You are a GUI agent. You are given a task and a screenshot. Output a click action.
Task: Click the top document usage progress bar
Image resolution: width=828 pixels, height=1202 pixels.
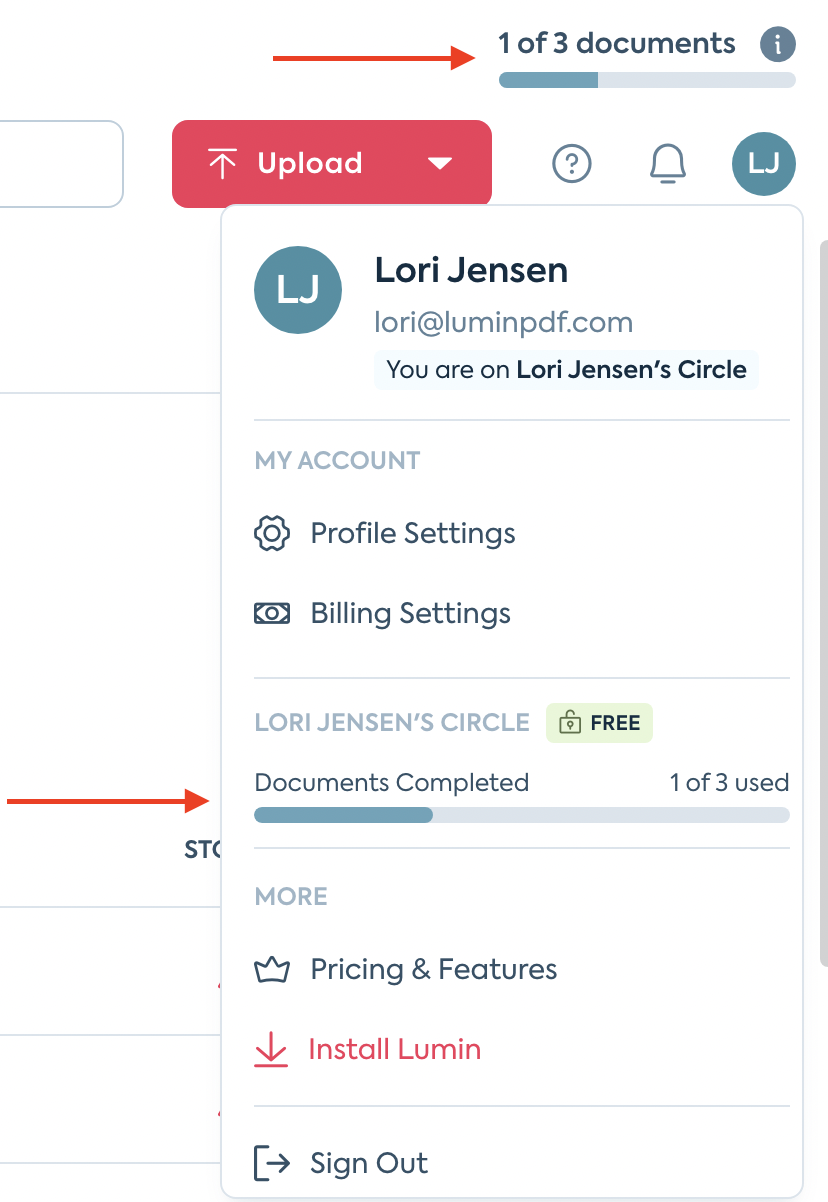click(647, 81)
